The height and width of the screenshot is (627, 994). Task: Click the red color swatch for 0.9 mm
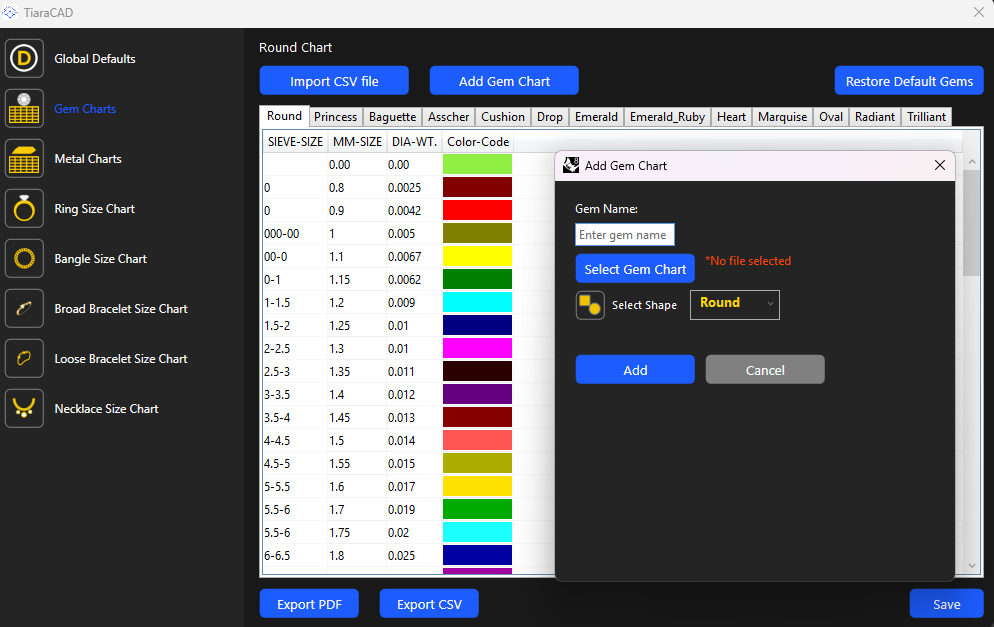(x=477, y=210)
